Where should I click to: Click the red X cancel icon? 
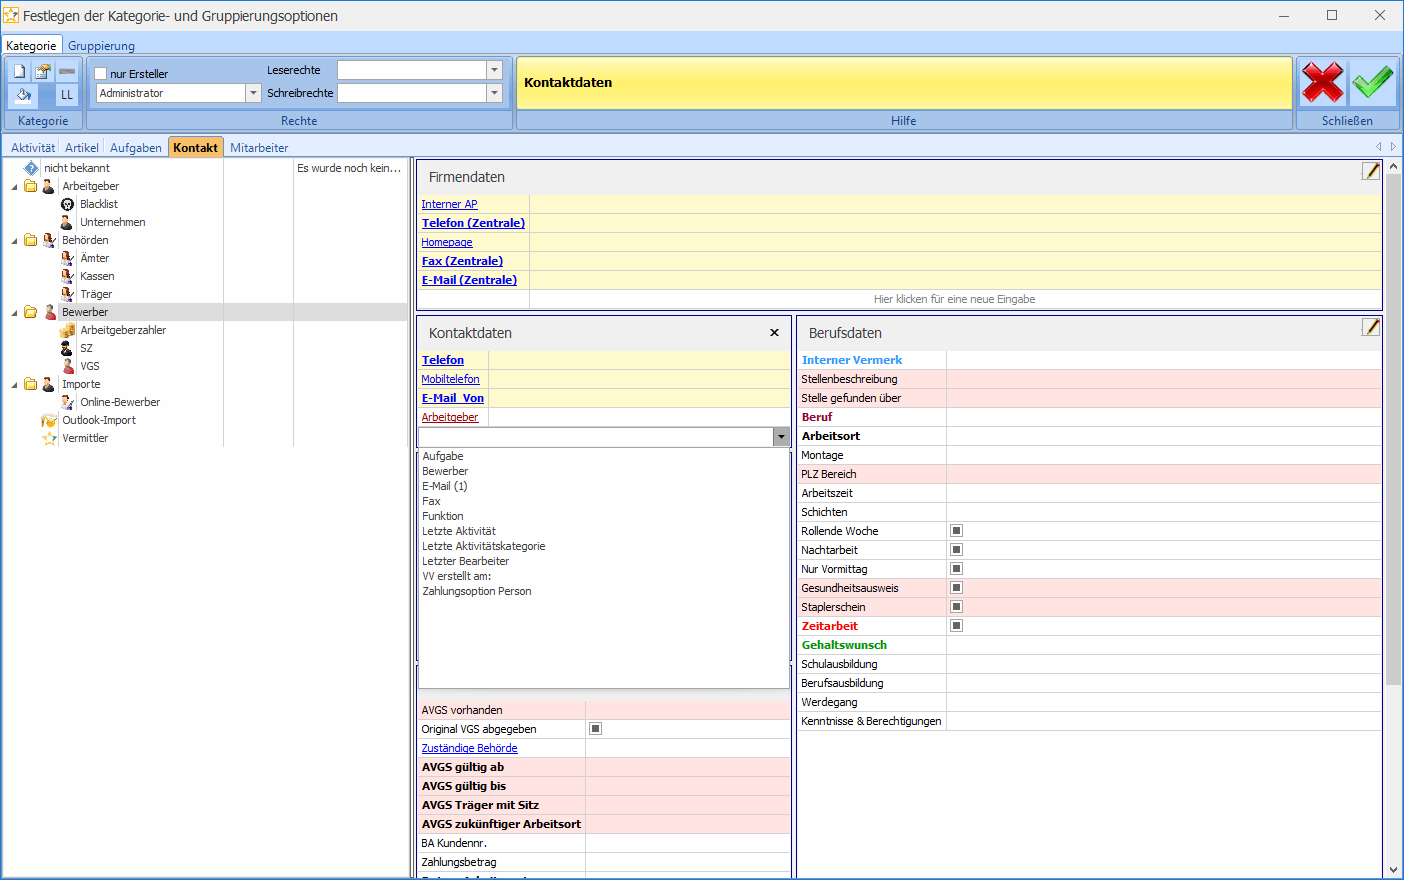point(1322,83)
